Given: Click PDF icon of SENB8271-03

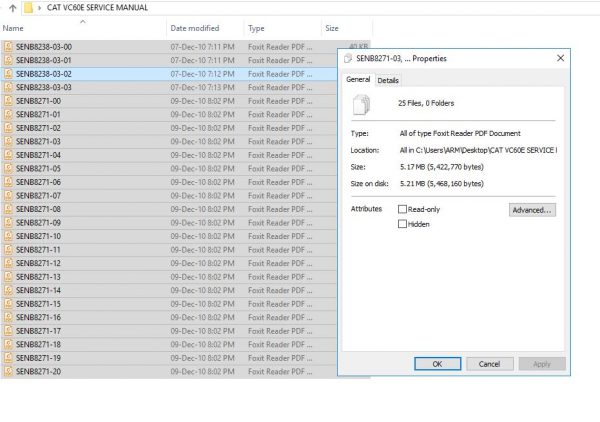Looking at the screenshot, I should click(8, 142).
